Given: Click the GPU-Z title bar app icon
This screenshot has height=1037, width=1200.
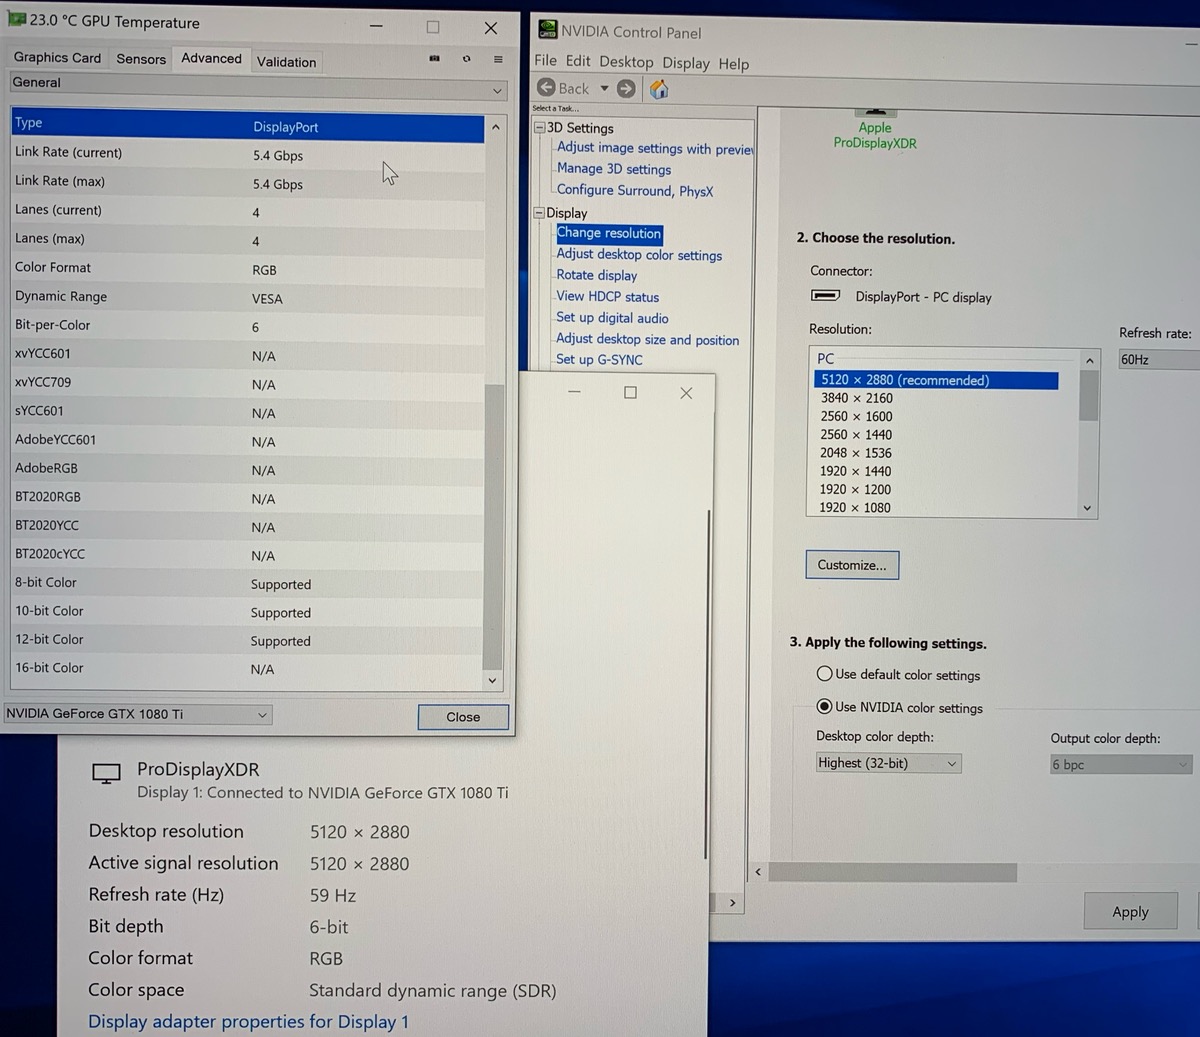Looking at the screenshot, I should click(17, 20).
